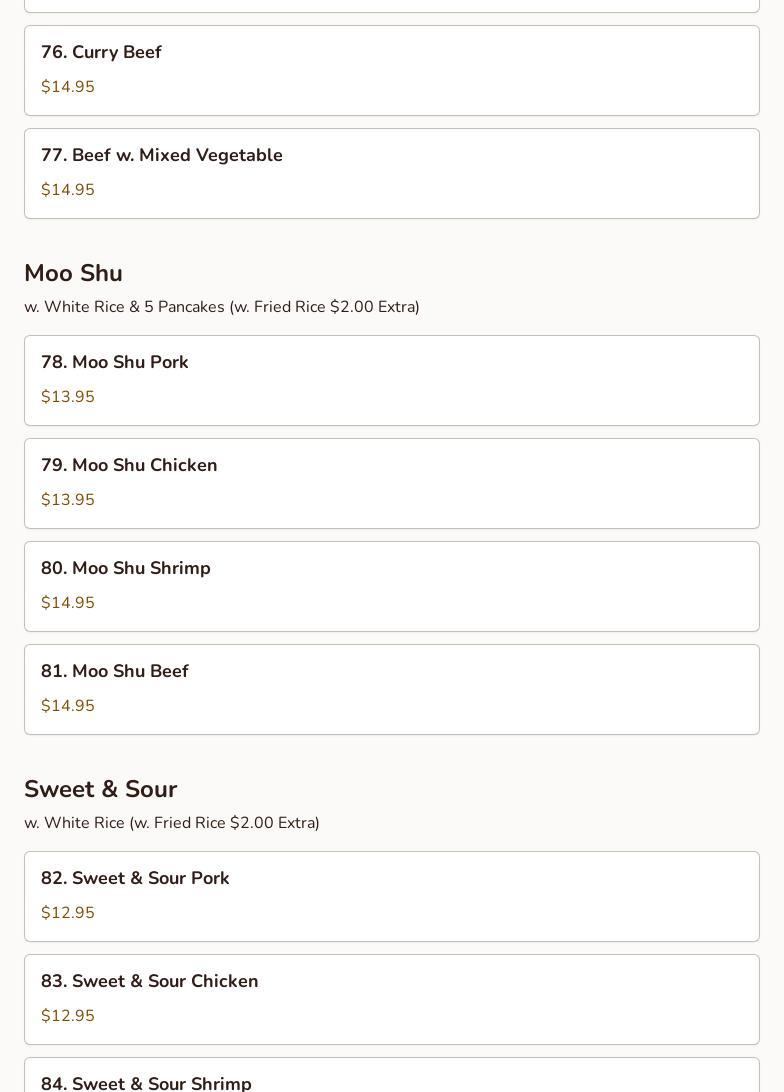Viewport: 784px width, 1092px height.
Task: Click the $12.95 price of Sweet & Sour Pork
Action: (68, 913)
